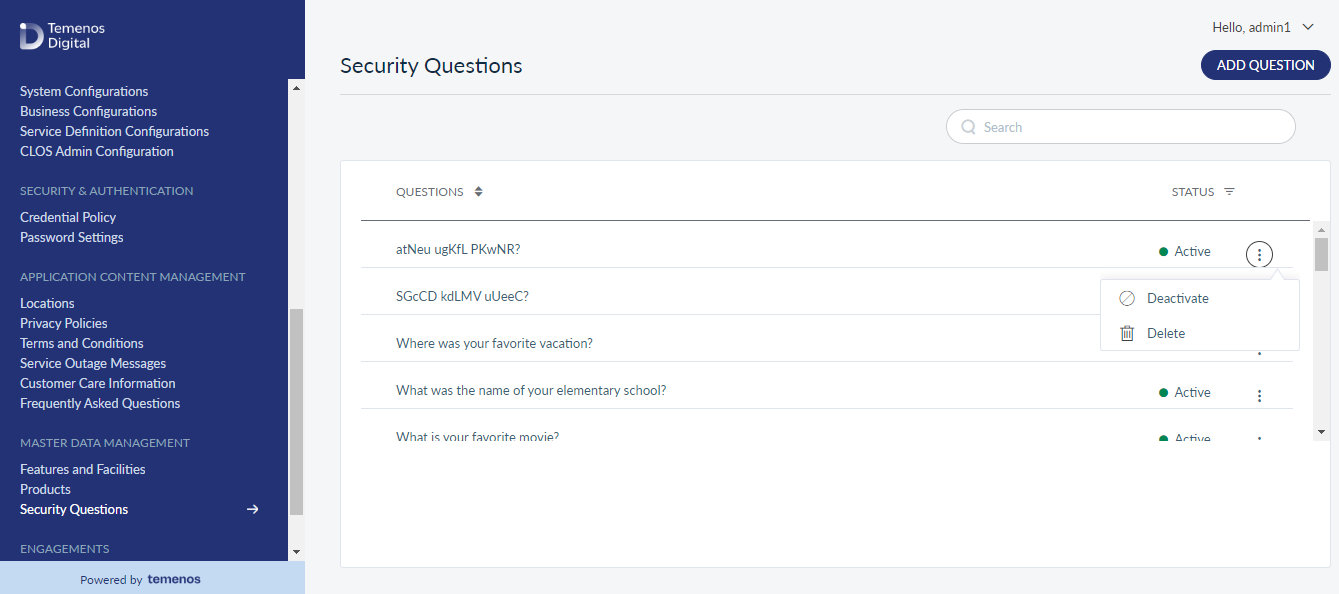This screenshot has width=1339, height=594.
Task: Click arrow beside Security Questions sidebar item
Action: pos(253,509)
